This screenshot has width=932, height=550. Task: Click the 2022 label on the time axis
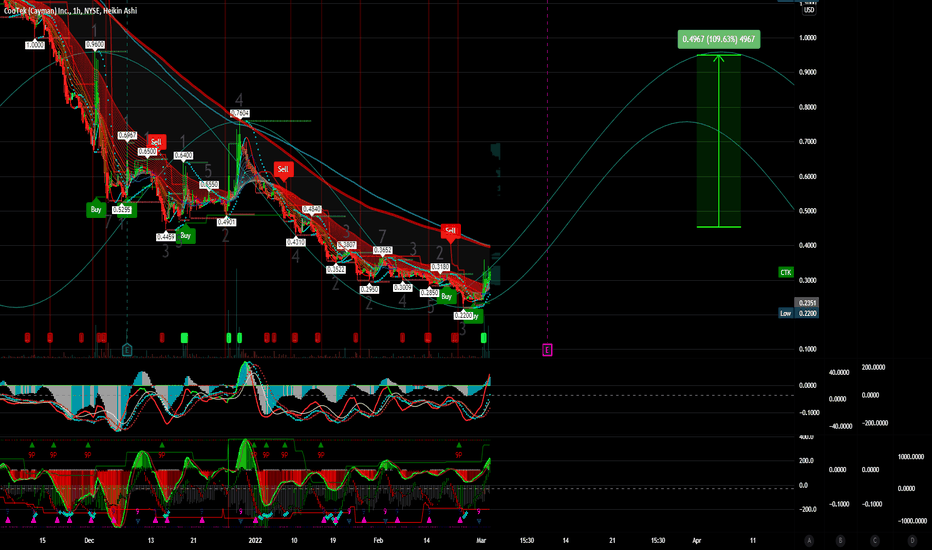(x=255, y=540)
